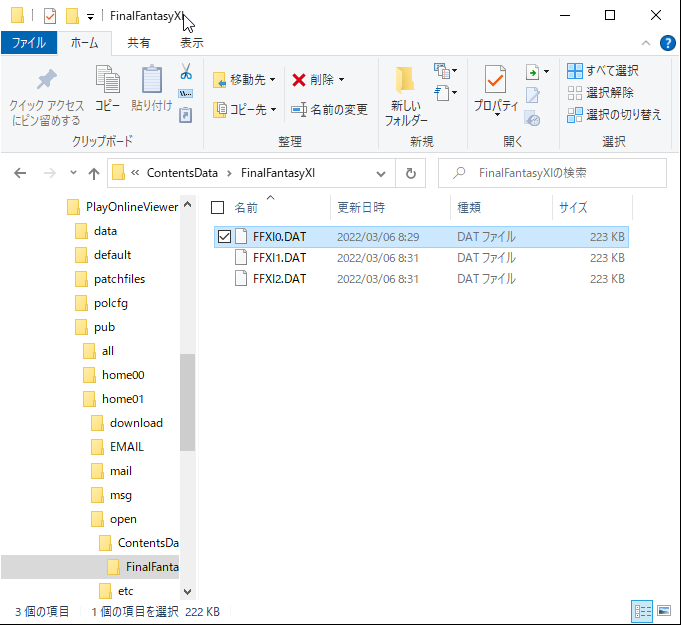Collapse the ribbon with the chevron
The width and height of the screenshot is (681, 625).
click(x=646, y=43)
